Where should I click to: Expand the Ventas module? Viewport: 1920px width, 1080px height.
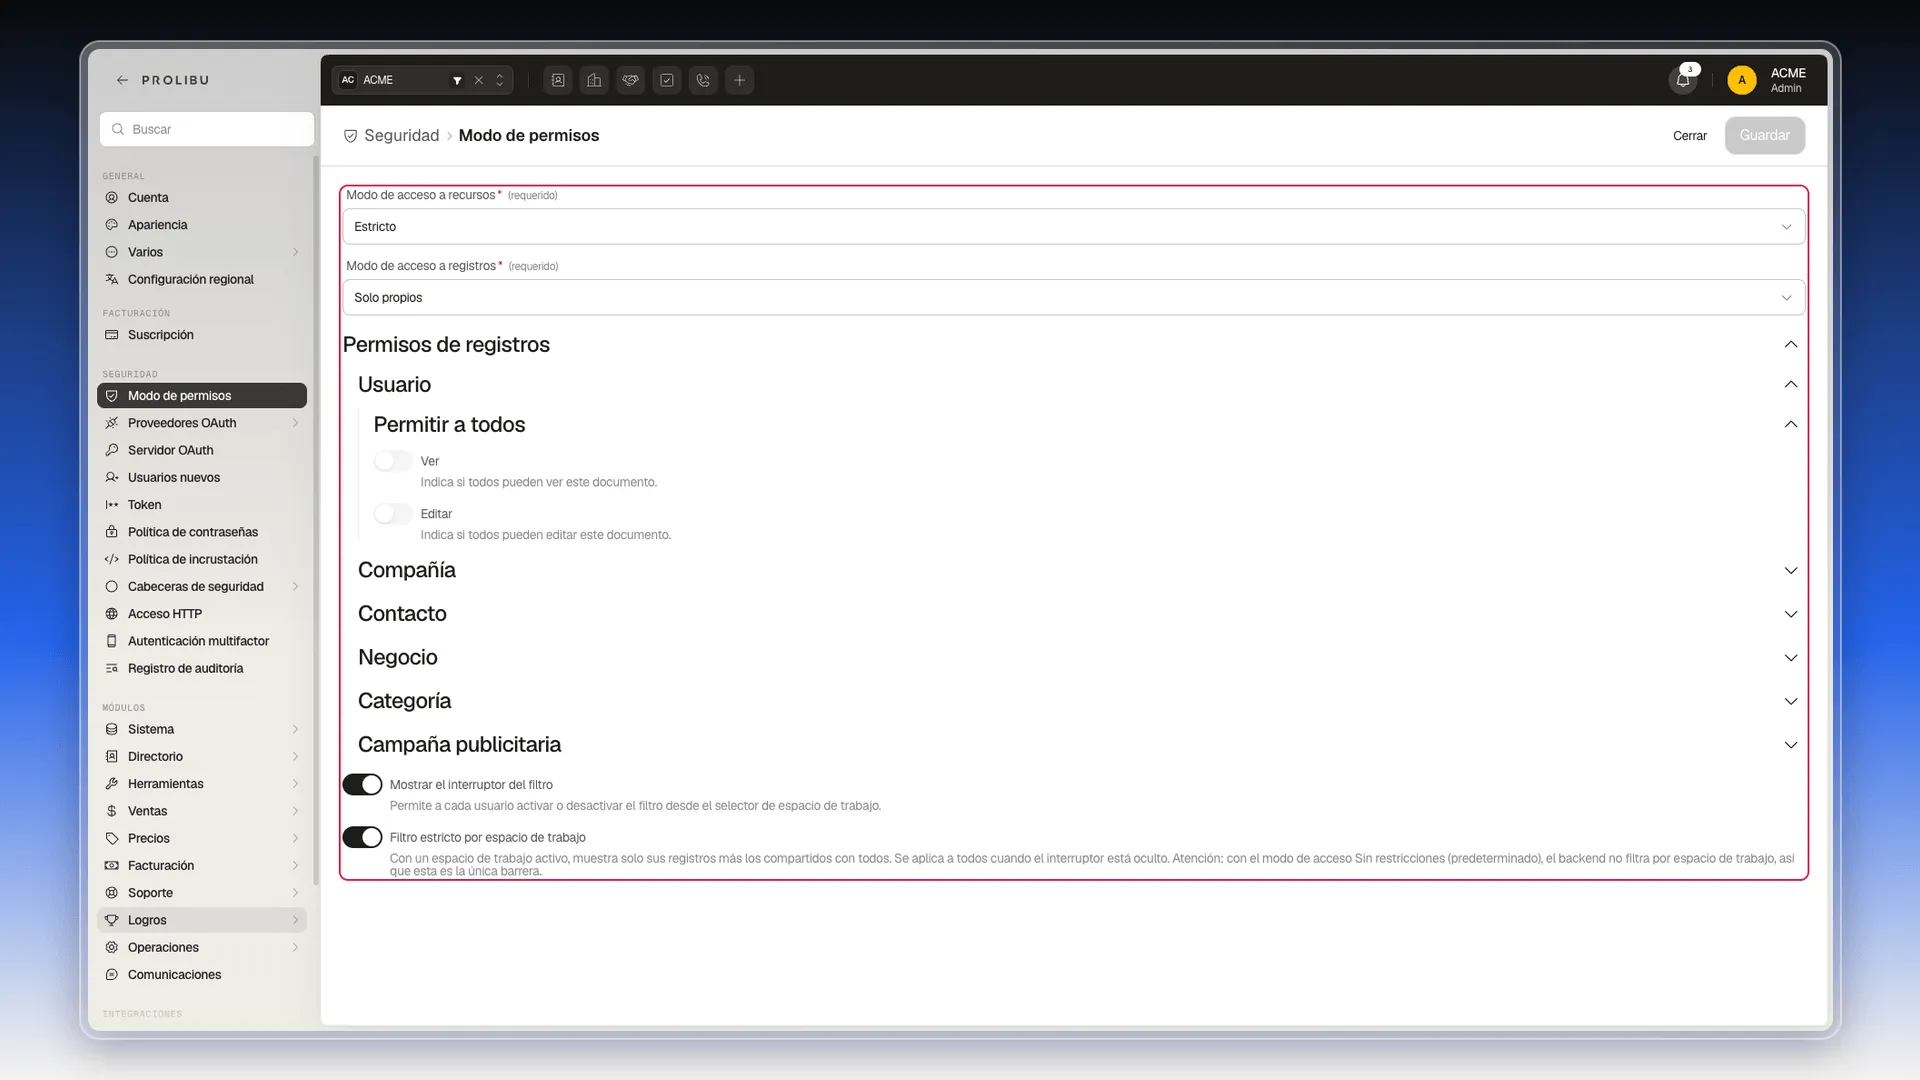[202, 811]
